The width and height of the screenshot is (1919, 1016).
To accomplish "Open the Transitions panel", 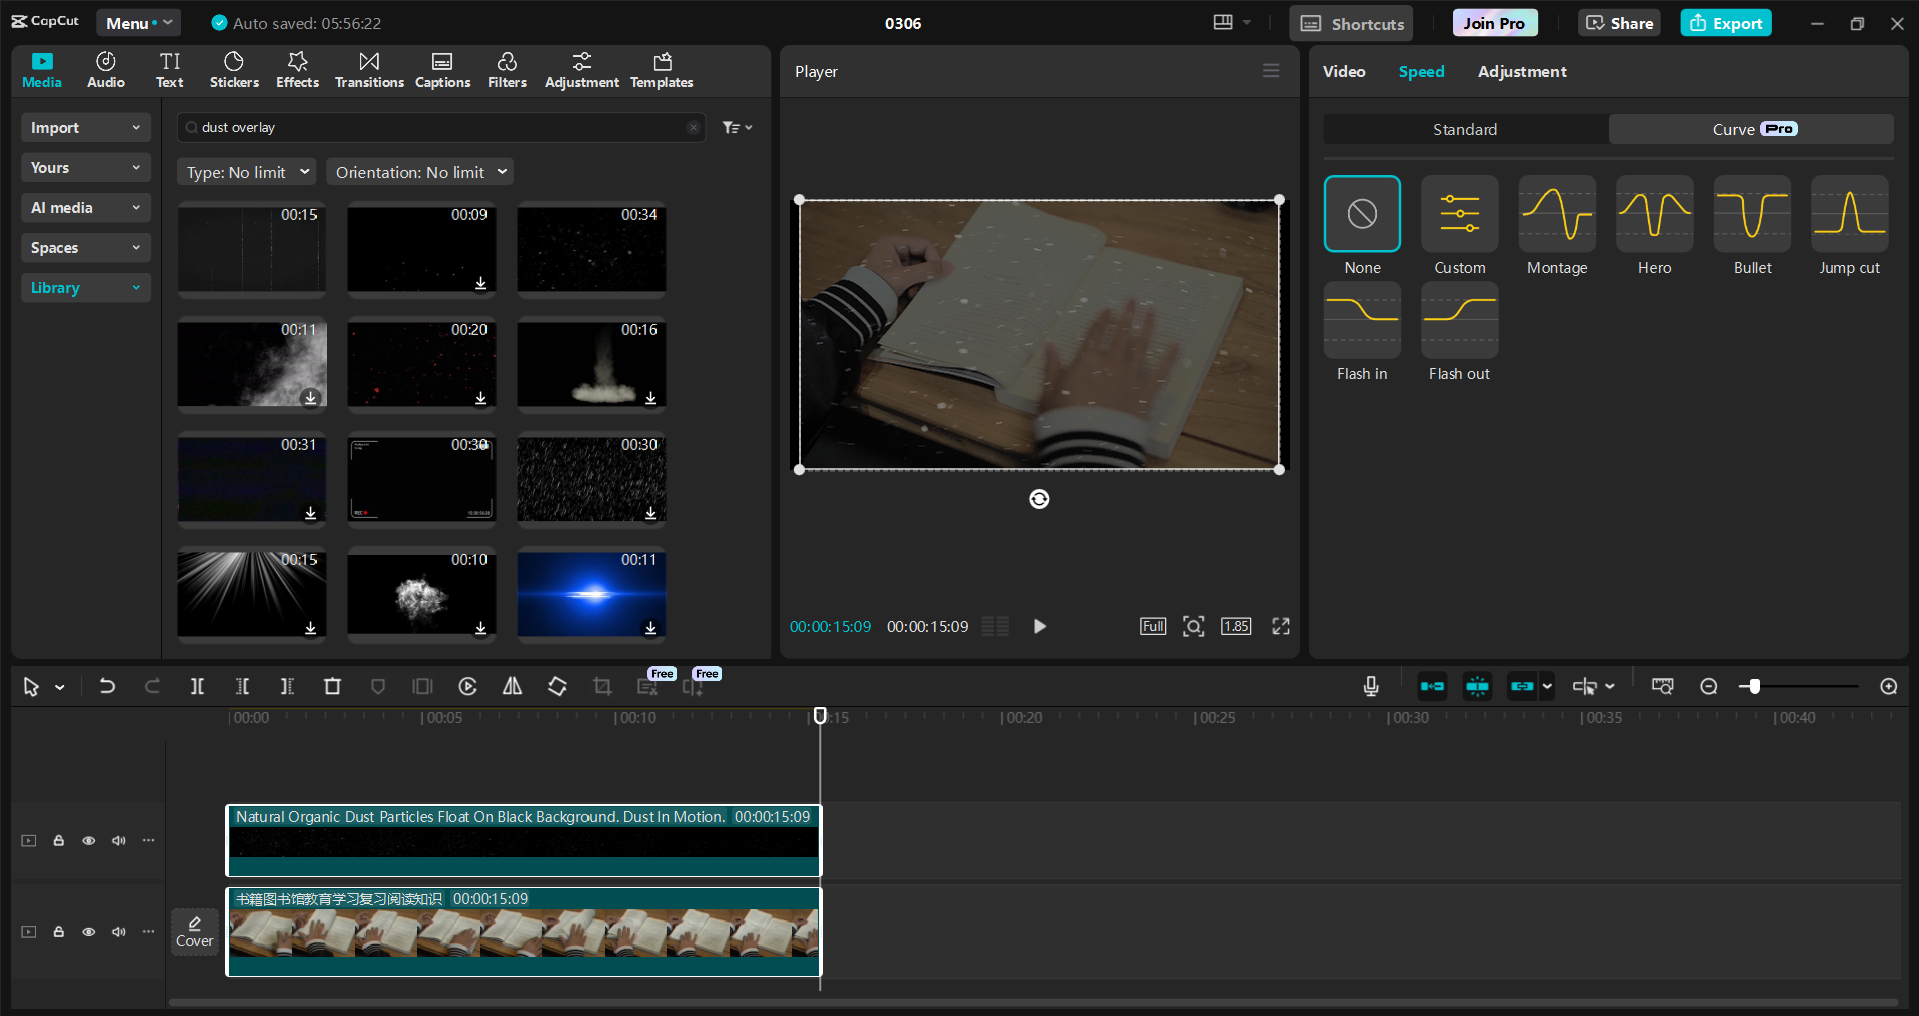I will pos(368,69).
